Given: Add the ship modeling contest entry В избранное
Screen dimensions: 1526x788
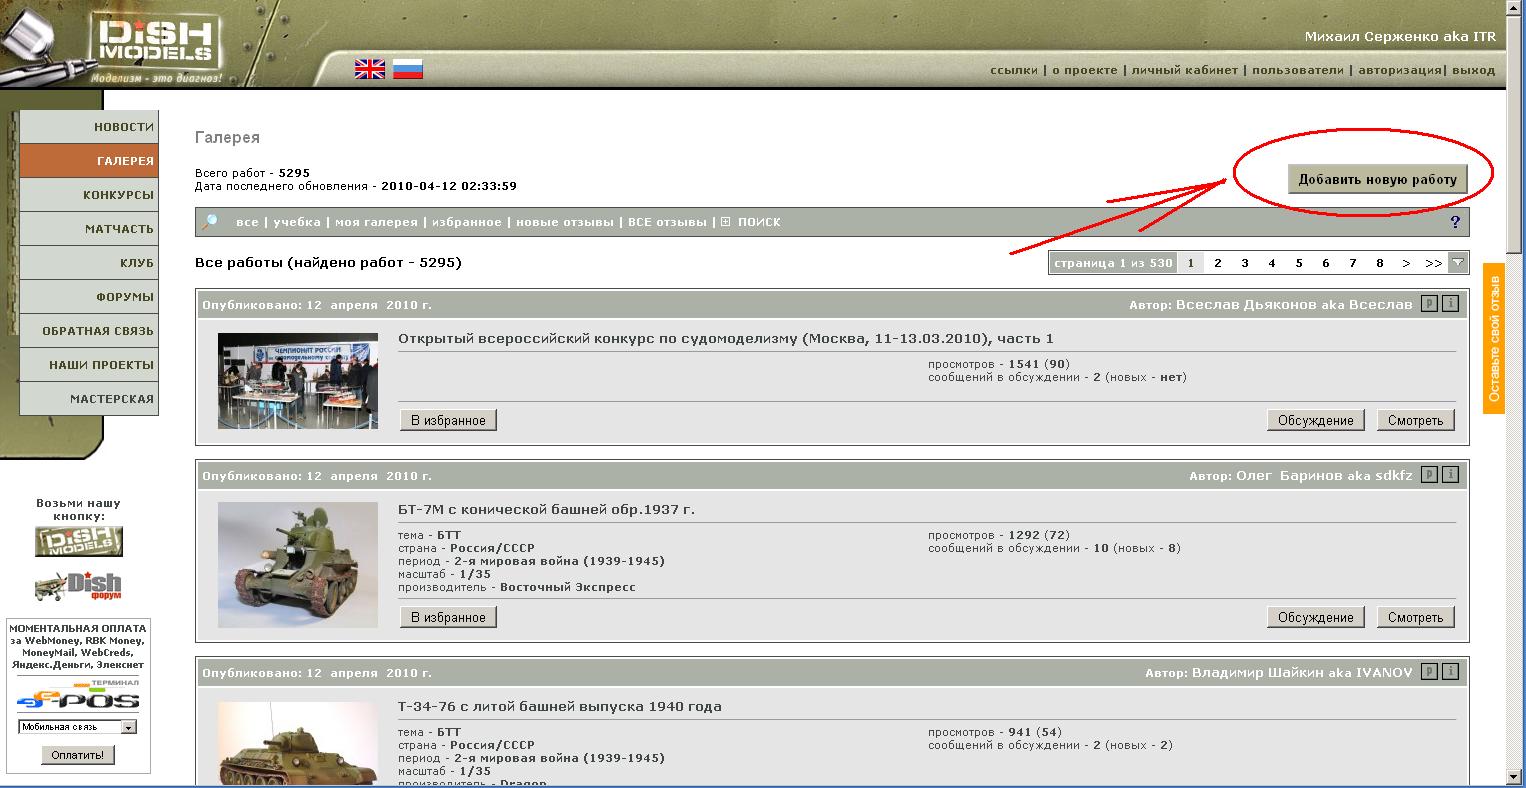Looking at the screenshot, I should tap(448, 420).
